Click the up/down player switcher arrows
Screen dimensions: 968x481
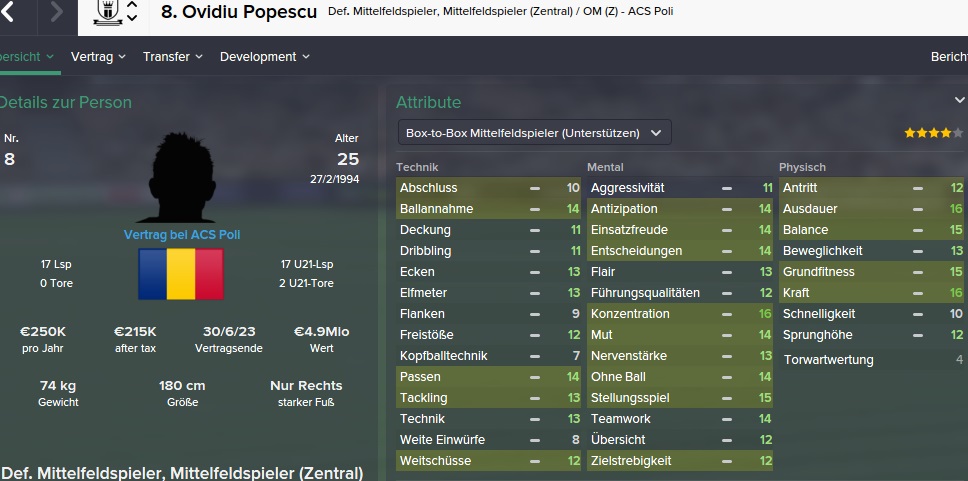pyautogui.click(x=132, y=12)
